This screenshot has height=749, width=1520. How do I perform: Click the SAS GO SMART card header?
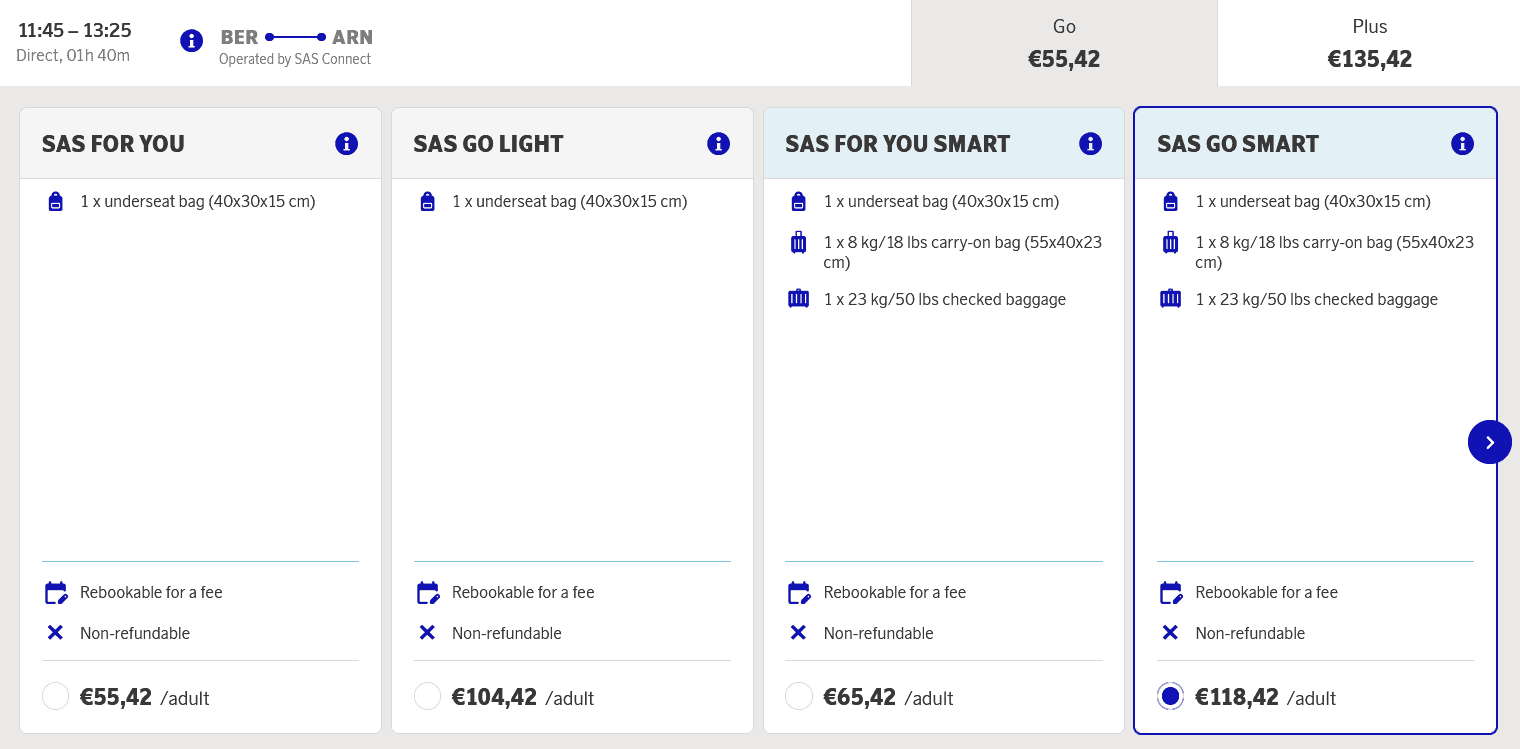coord(1300,144)
